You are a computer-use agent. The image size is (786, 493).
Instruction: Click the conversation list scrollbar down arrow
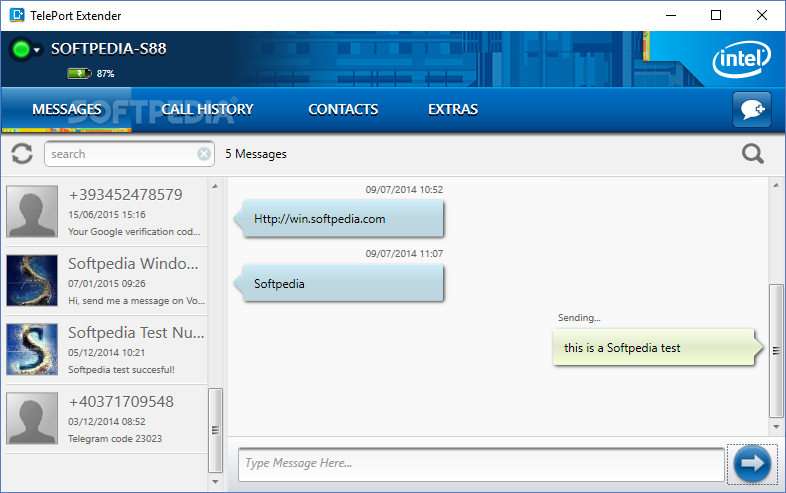coord(215,482)
